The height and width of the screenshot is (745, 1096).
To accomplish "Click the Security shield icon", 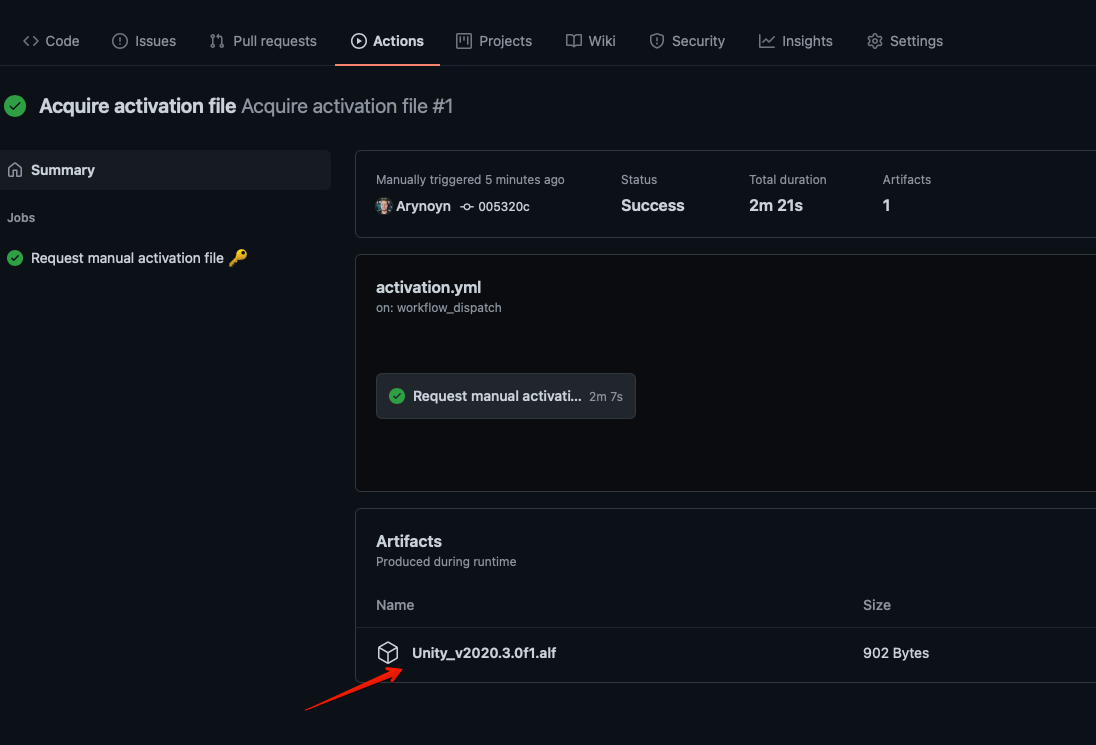I will pos(656,41).
